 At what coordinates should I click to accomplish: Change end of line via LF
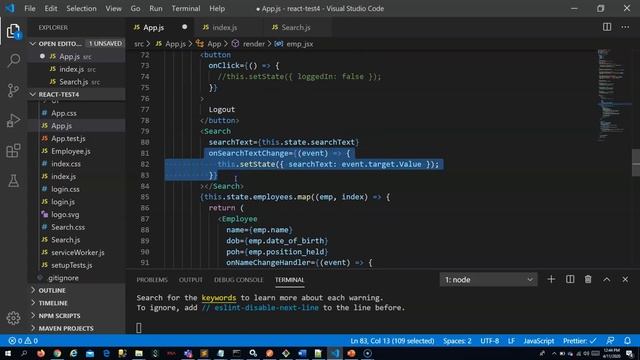click(x=511, y=341)
